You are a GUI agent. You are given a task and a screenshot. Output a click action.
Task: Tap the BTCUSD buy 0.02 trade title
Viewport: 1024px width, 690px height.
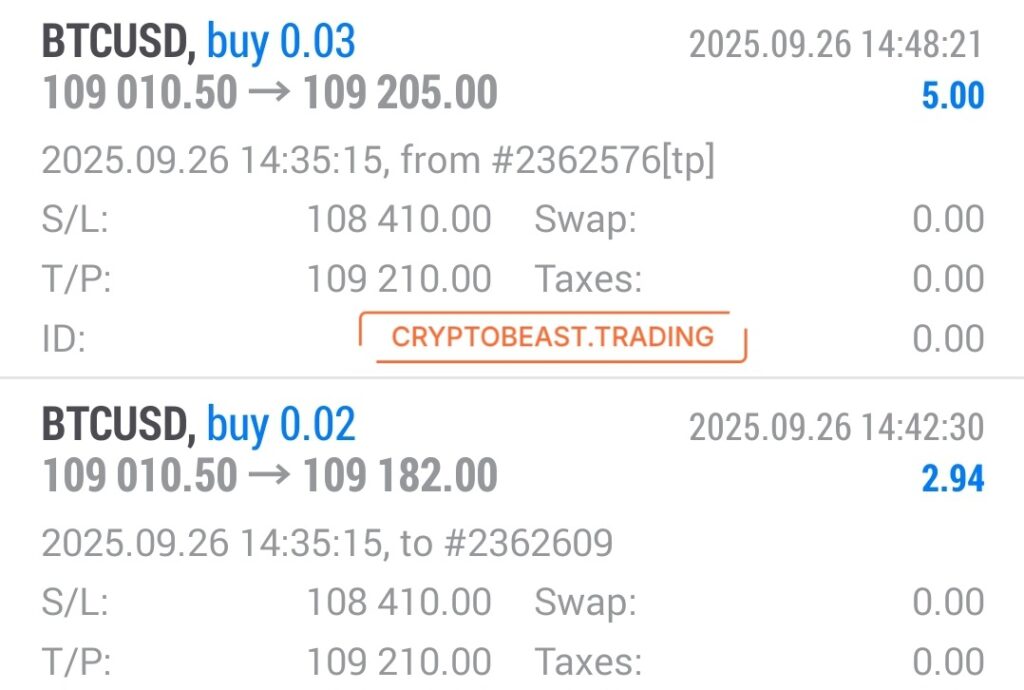point(199,424)
